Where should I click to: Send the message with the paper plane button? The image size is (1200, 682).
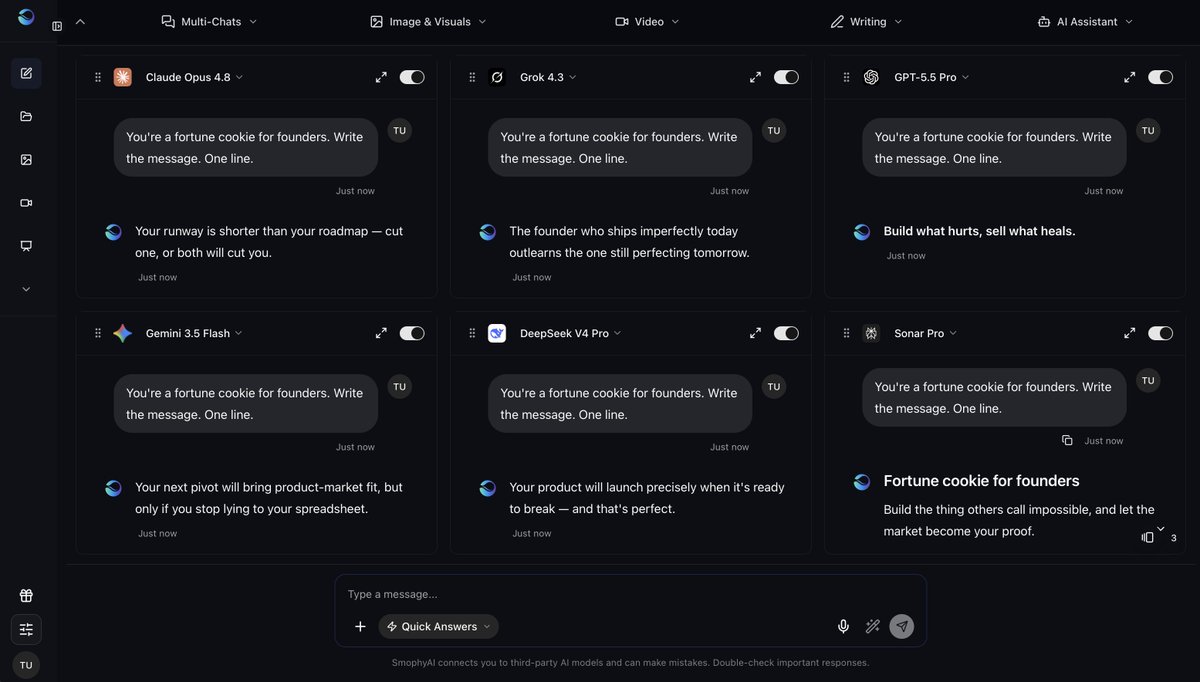(x=902, y=626)
